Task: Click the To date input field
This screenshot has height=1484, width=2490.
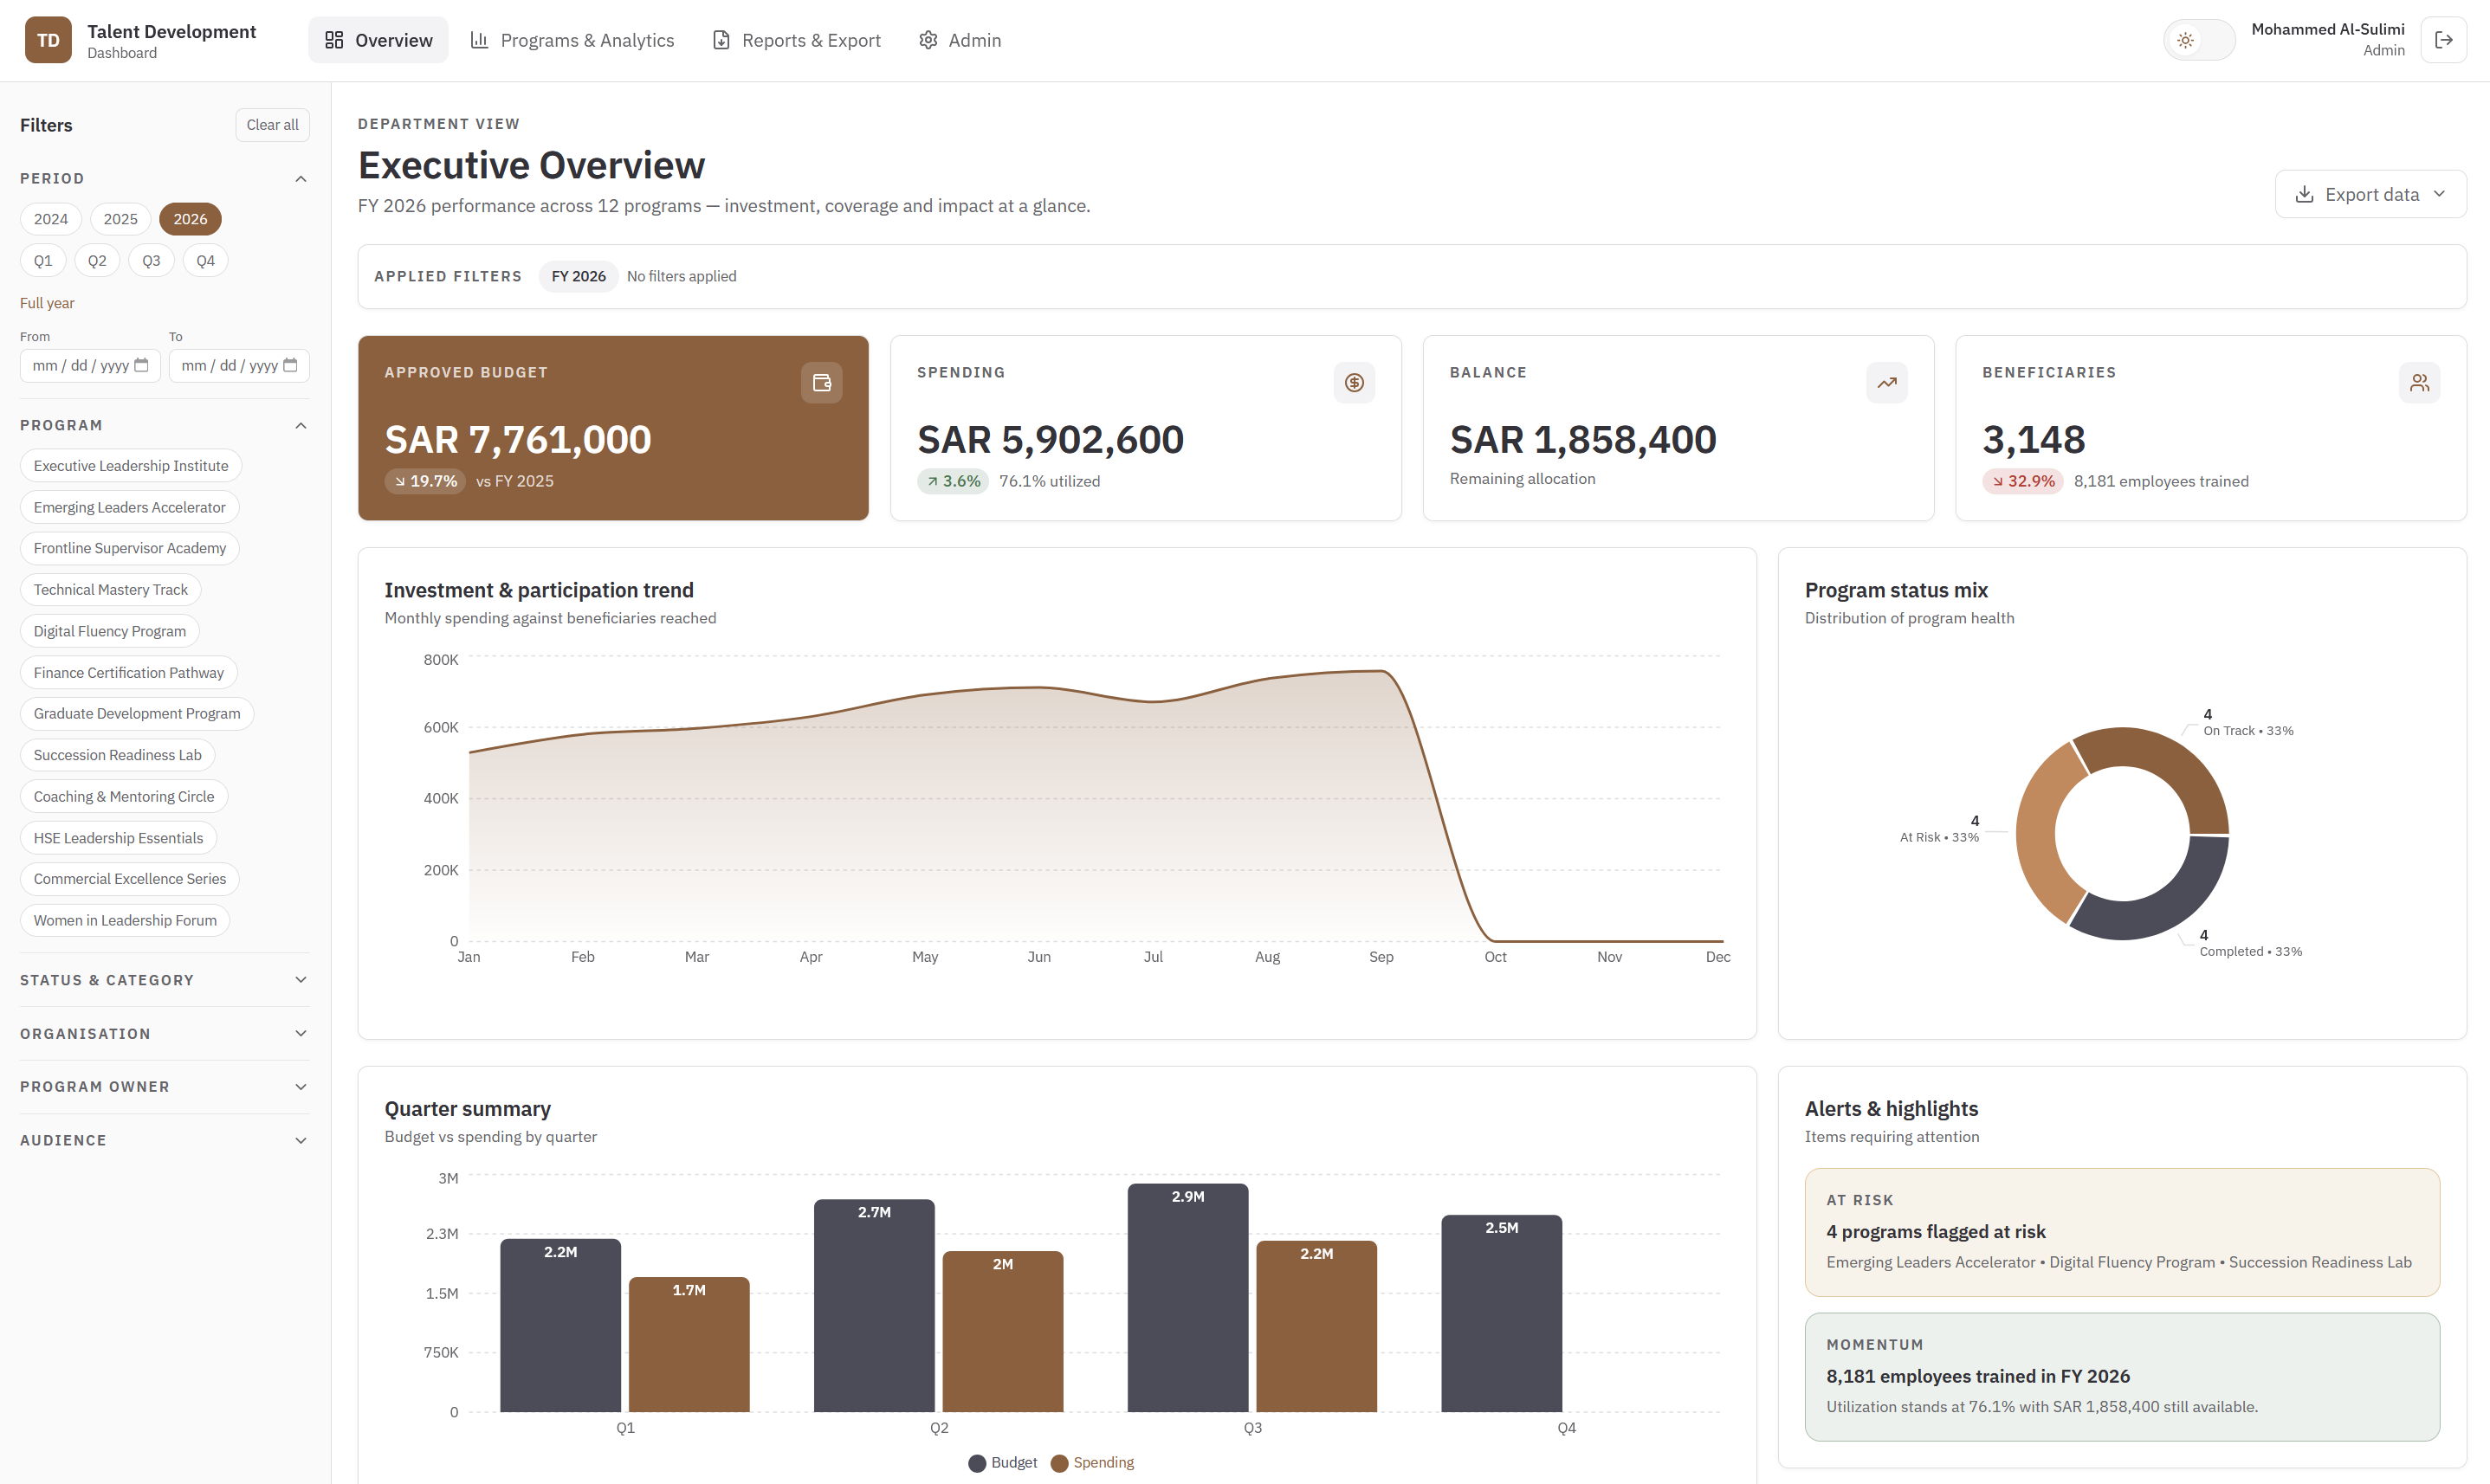Action: pos(239,365)
